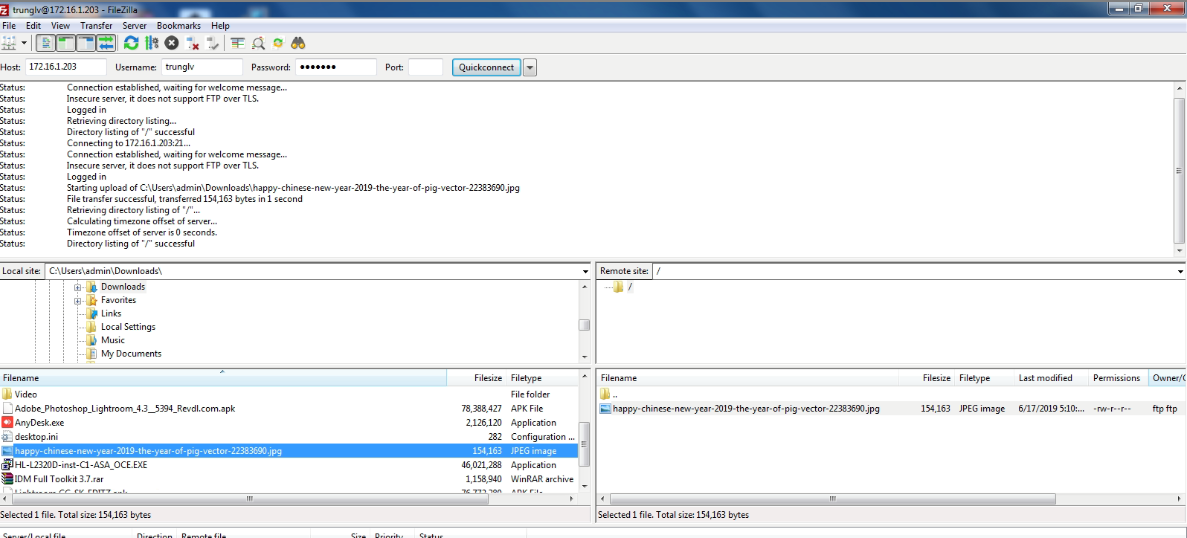Reconnect to the last server
This screenshot has height=538, width=1187.
(x=213, y=43)
